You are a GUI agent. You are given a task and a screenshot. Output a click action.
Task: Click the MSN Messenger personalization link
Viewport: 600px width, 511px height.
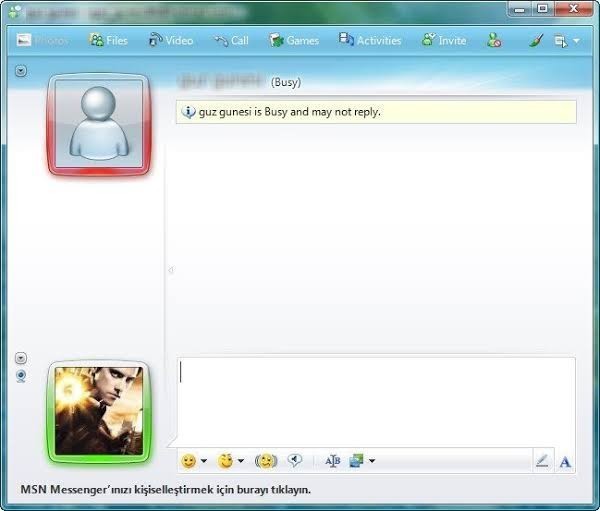point(166,490)
